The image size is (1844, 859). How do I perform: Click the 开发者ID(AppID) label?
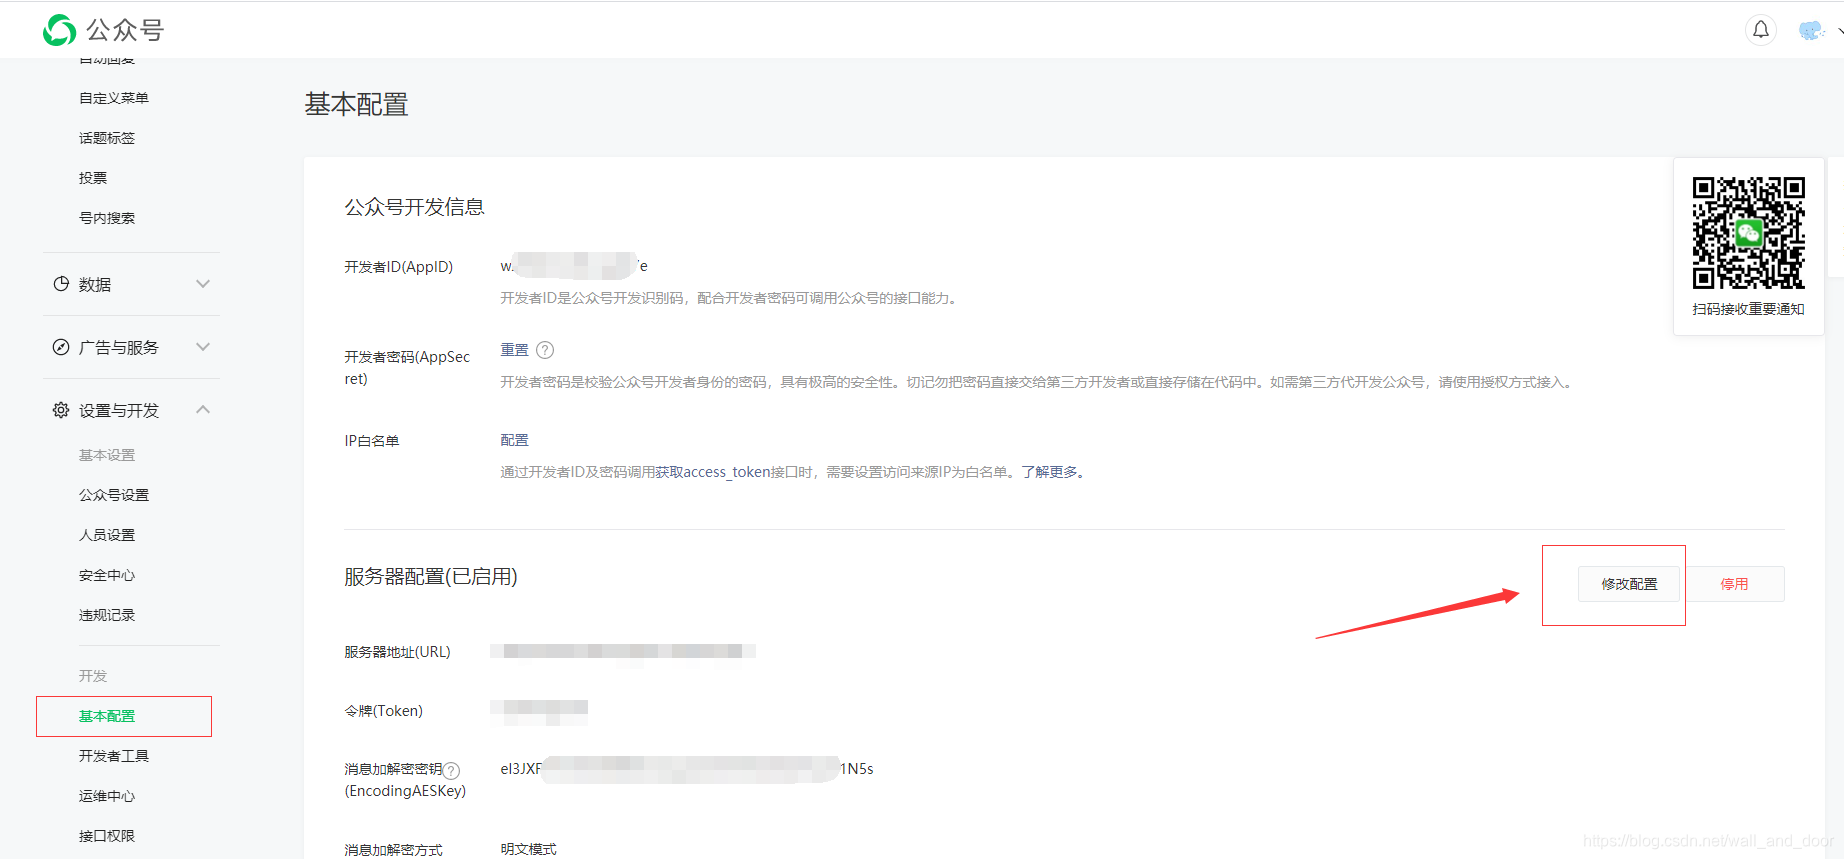pyautogui.click(x=399, y=267)
